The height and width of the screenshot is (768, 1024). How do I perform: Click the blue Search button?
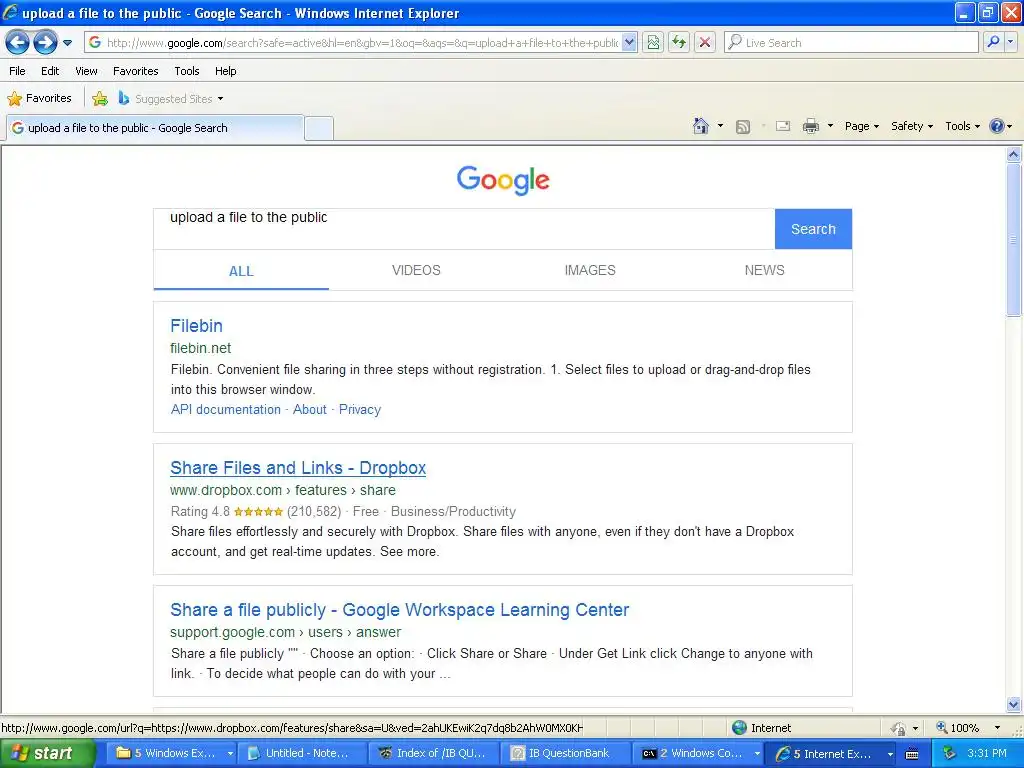coord(813,229)
